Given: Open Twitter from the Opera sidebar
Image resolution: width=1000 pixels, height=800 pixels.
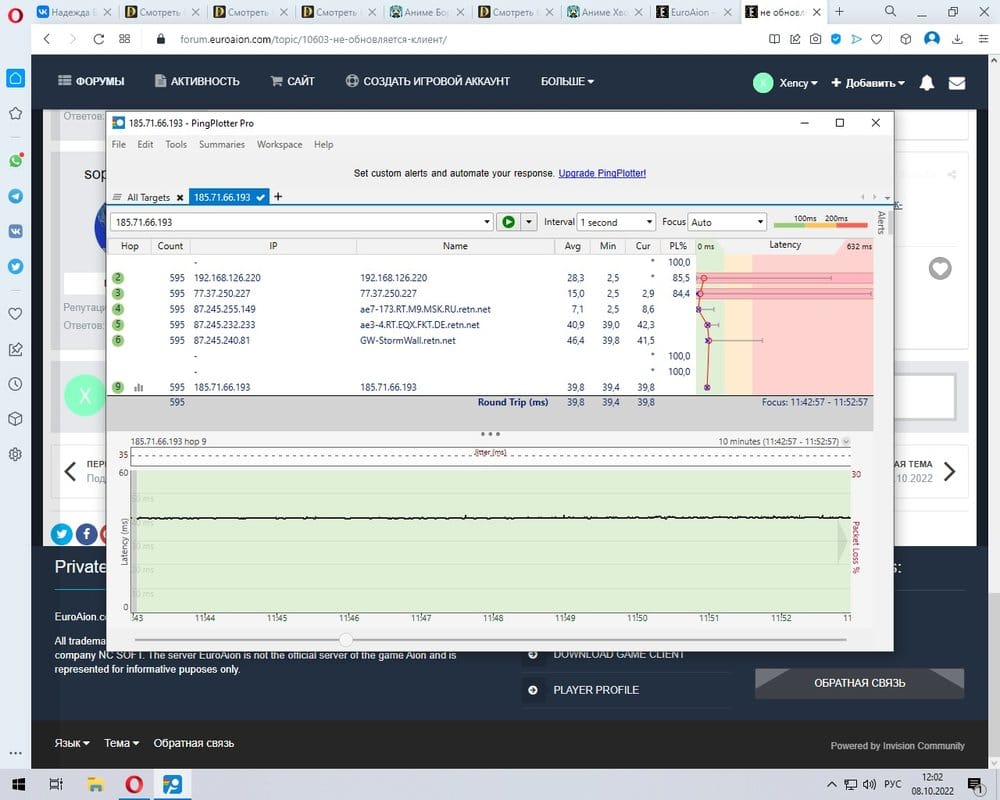Looking at the screenshot, I should click(x=15, y=267).
